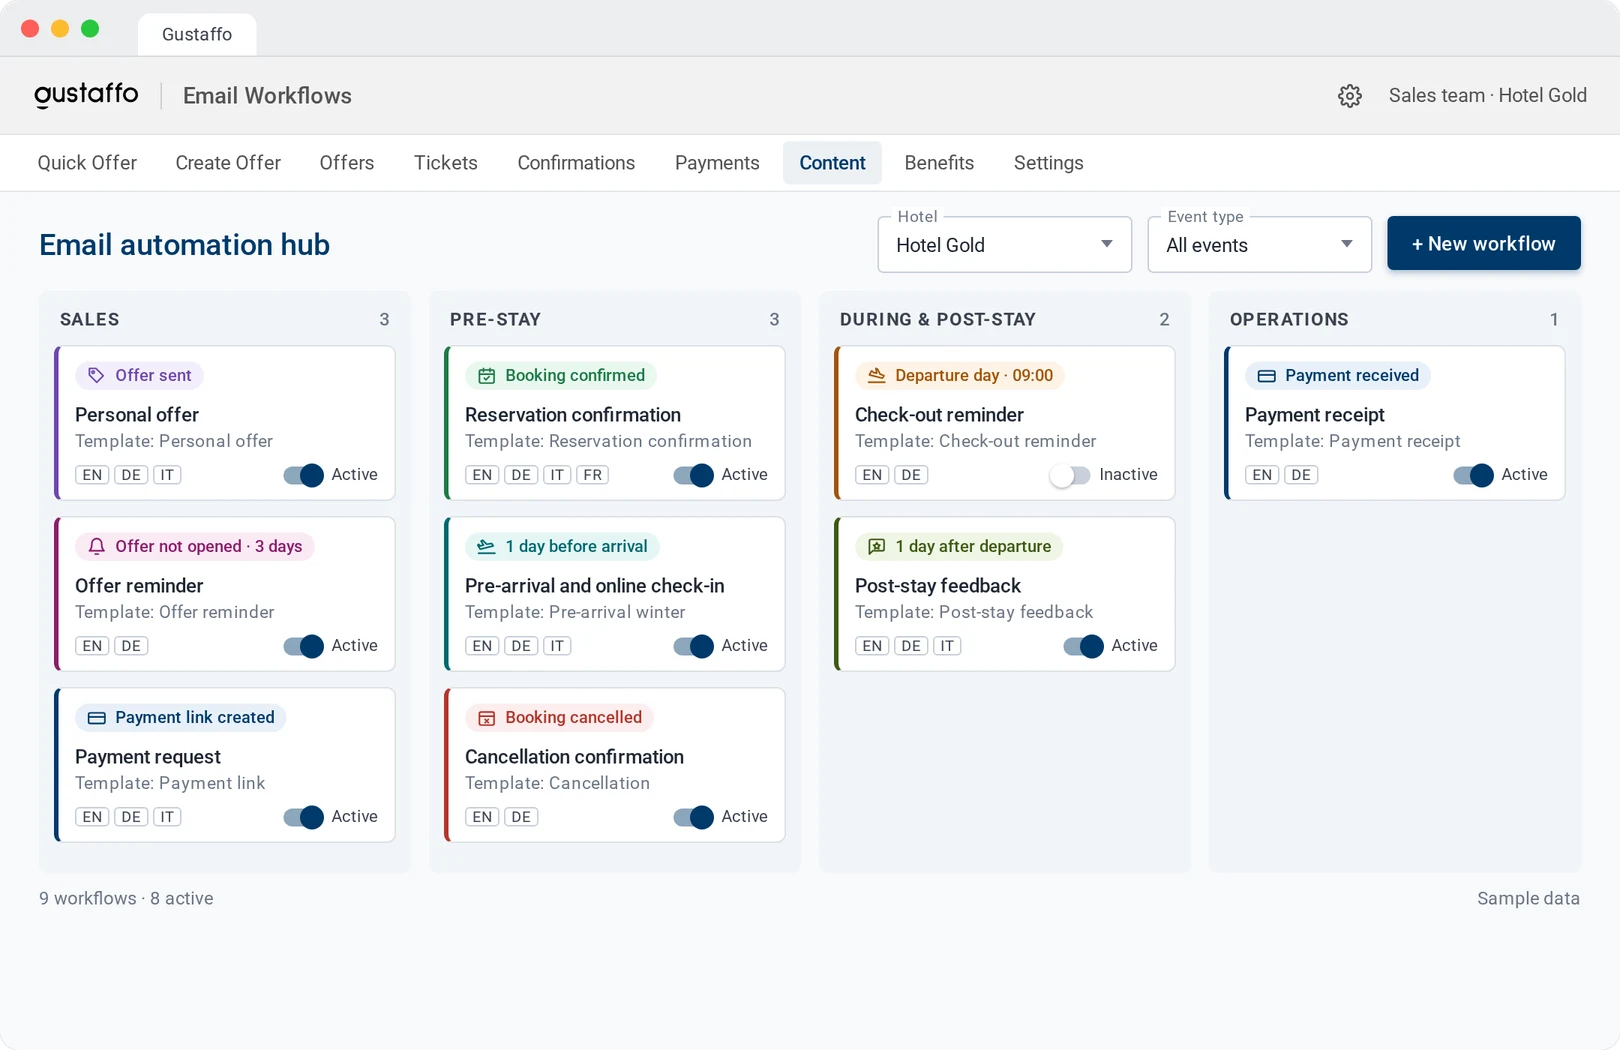1620x1050 pixels.
Task: Open the Payments tab
Action: coord(717,163)
